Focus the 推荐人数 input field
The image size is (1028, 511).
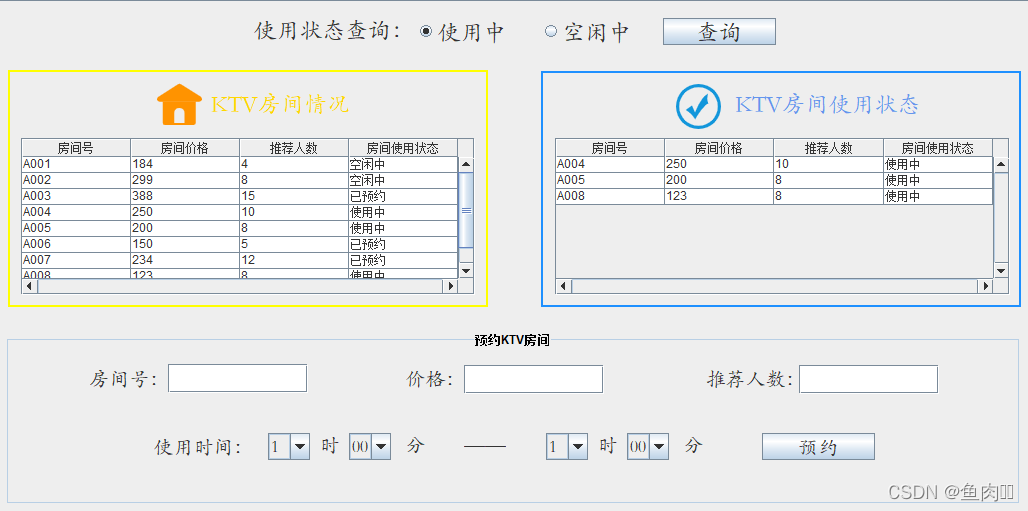869,378
